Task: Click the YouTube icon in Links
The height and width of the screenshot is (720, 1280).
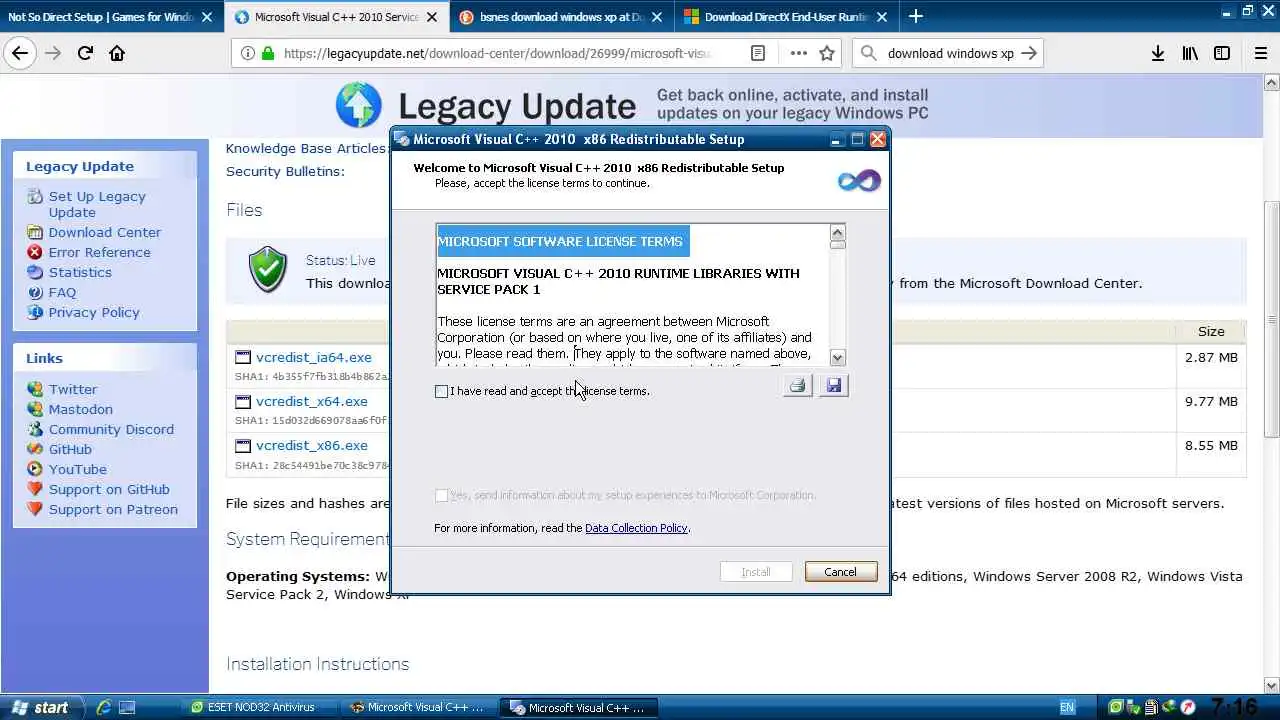Action: [35, 469]
